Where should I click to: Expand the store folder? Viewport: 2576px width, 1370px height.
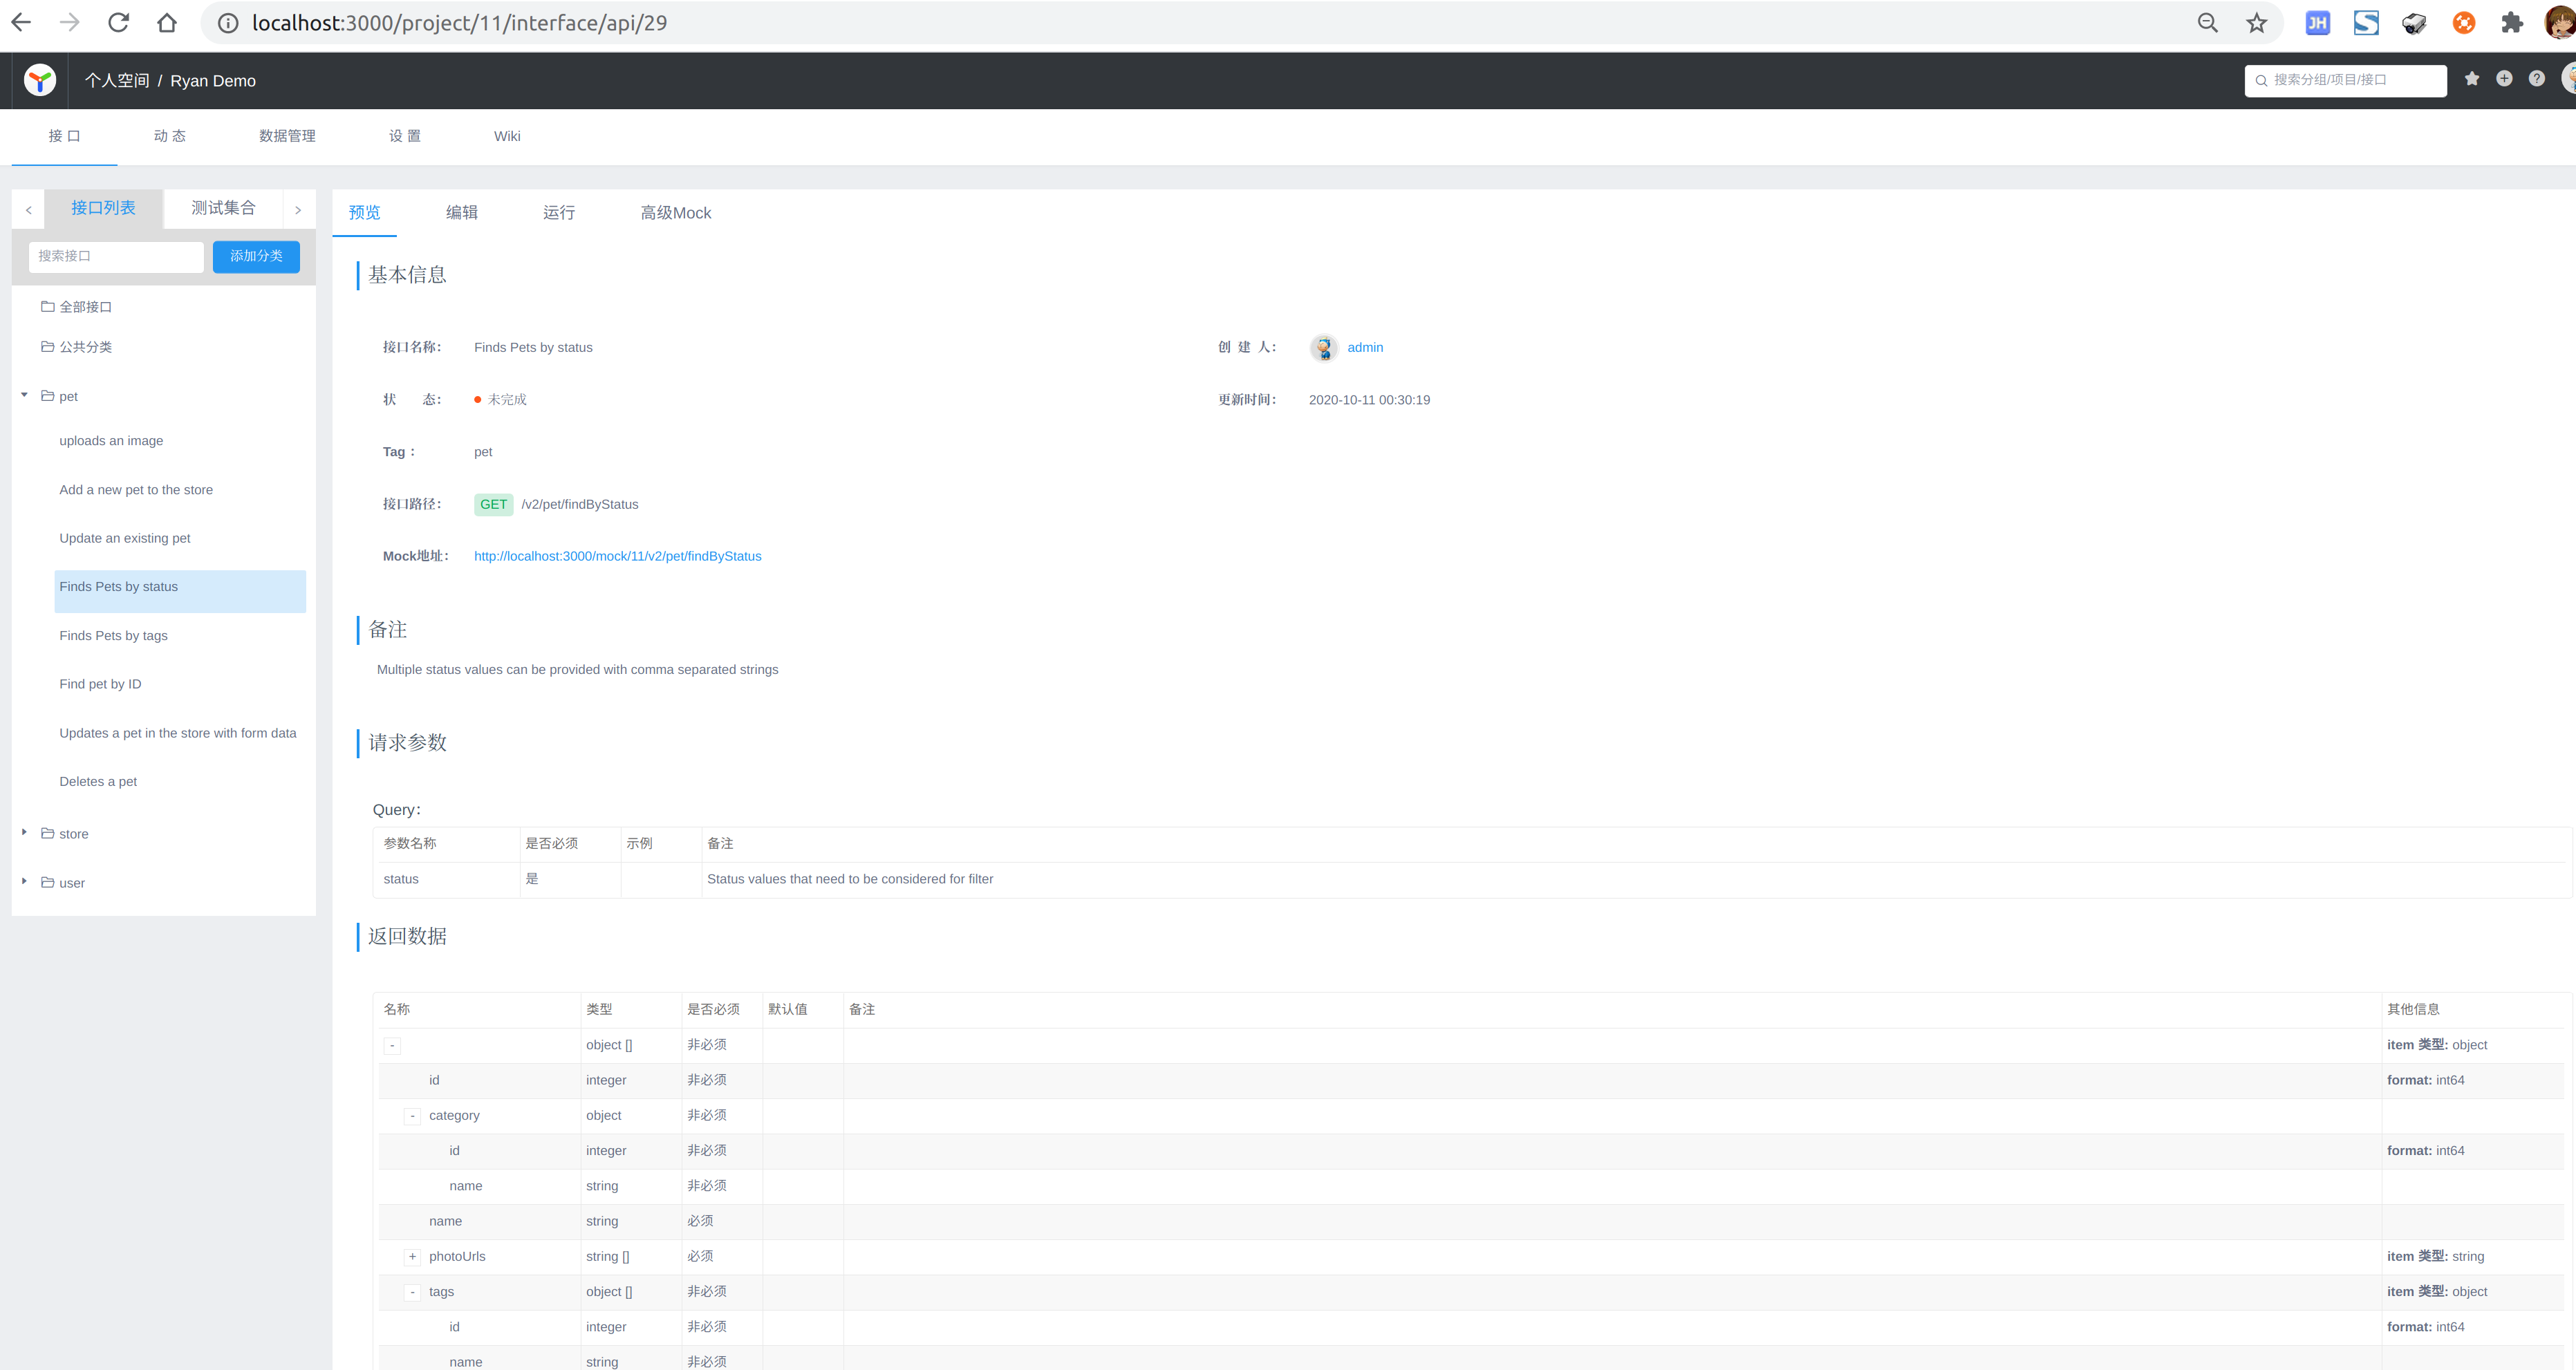(x=24, y=832)
